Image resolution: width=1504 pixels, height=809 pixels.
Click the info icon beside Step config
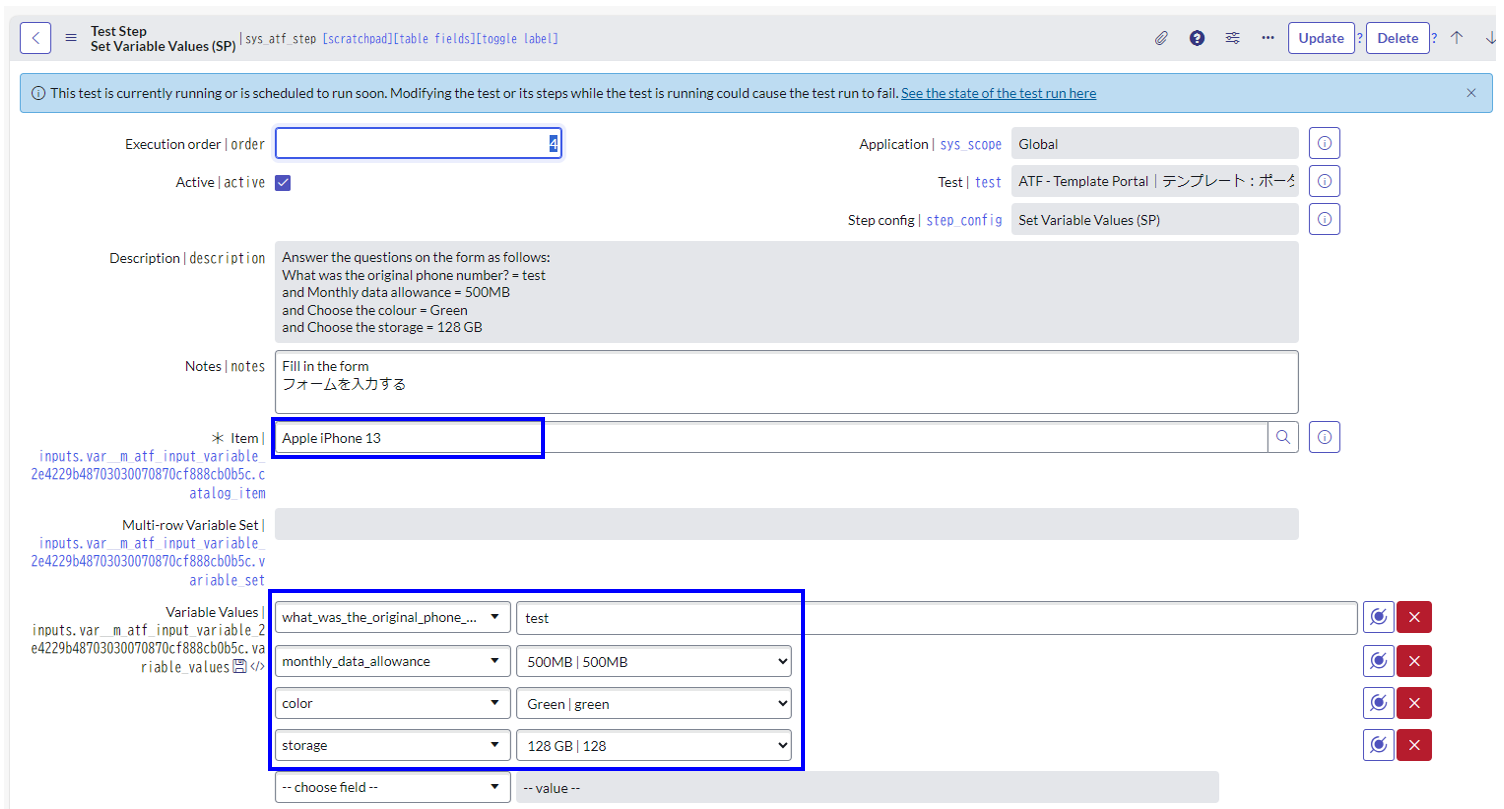[1325, 218]
